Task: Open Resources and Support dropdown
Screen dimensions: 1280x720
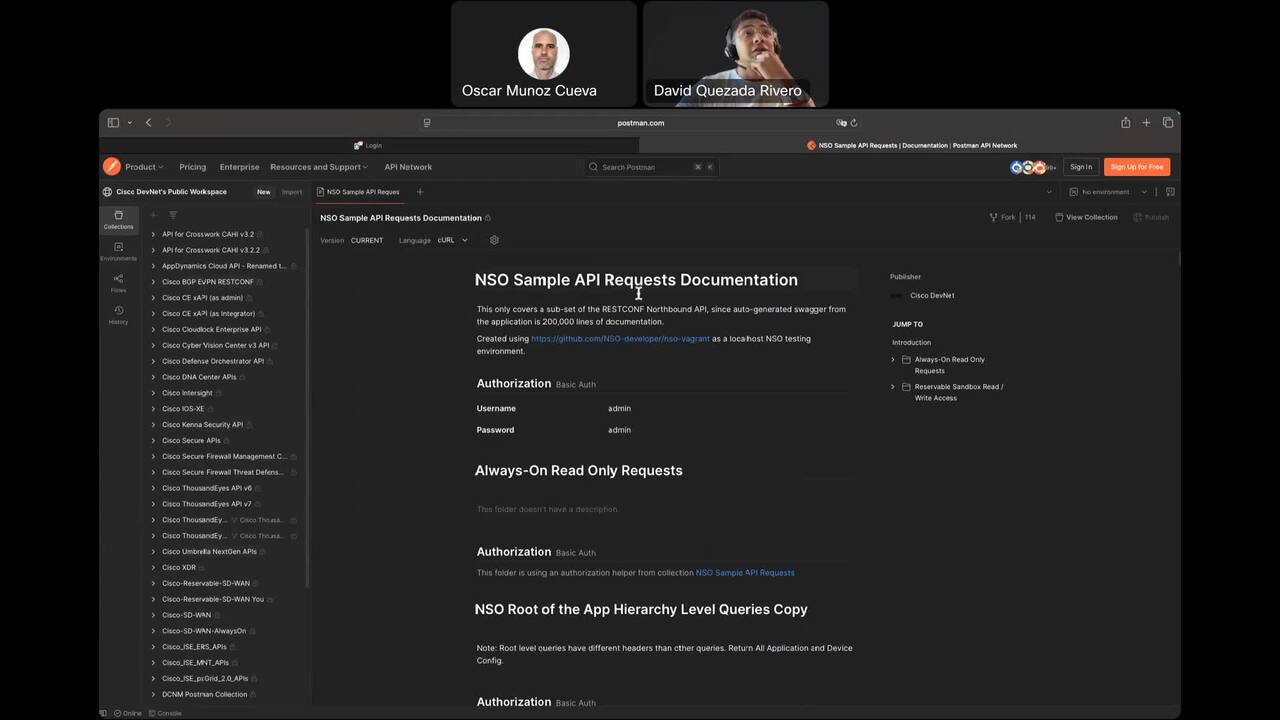Action: click(319, 167)
